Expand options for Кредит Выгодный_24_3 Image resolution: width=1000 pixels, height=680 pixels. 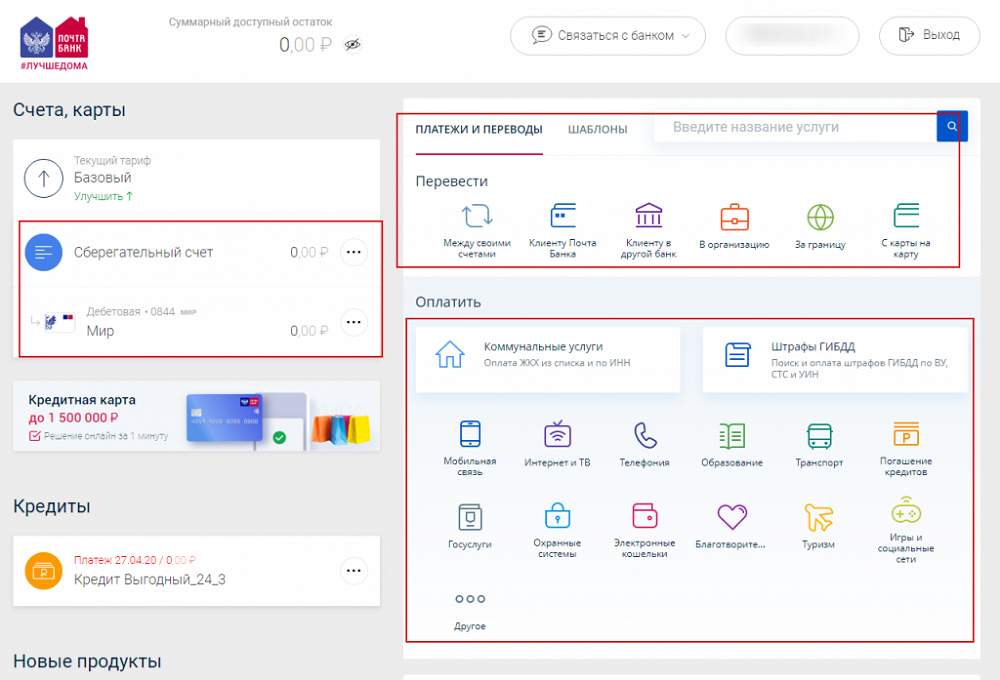(x=354, y=571)
